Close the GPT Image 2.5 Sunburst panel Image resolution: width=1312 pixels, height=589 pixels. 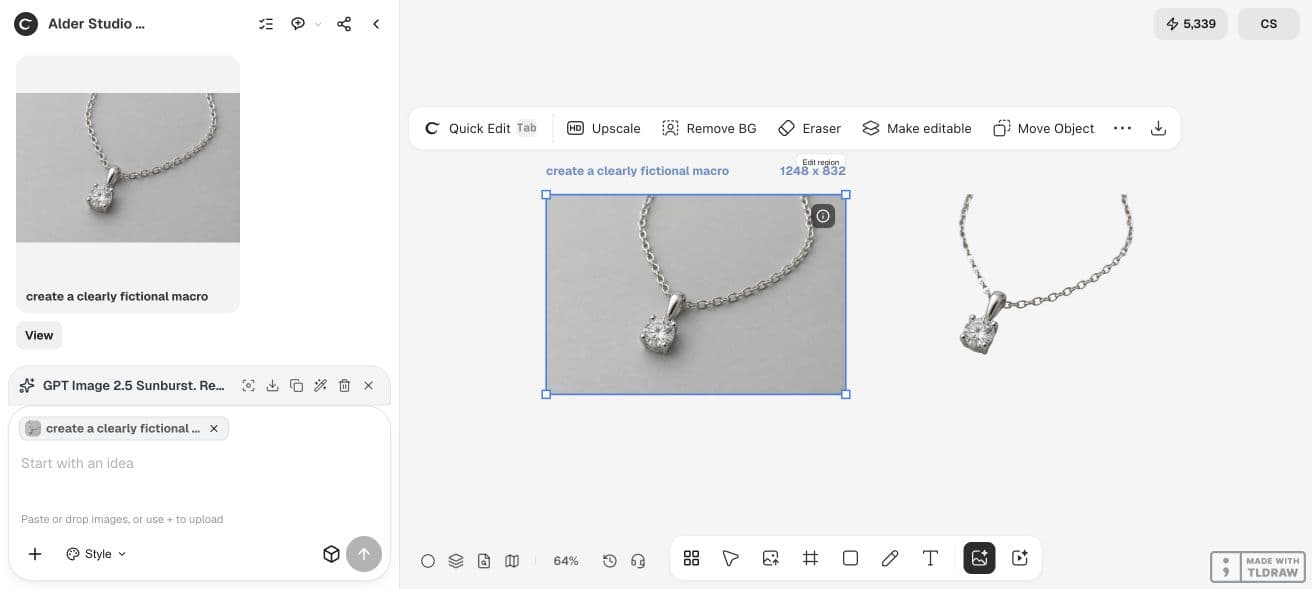(368, 385)
